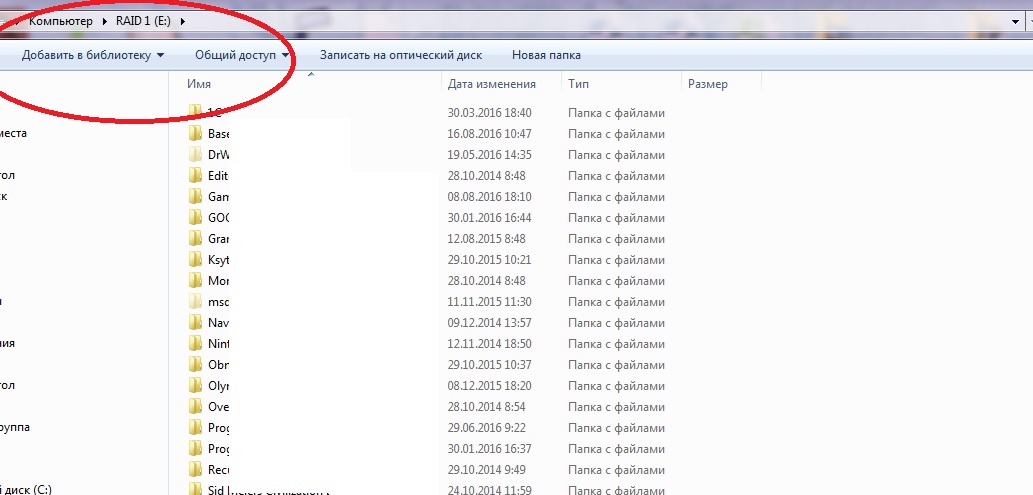Viewport: 1033px width, 495px height.
Task: Click the date '12.08.2015 8:48'
Action: [486, 239]
